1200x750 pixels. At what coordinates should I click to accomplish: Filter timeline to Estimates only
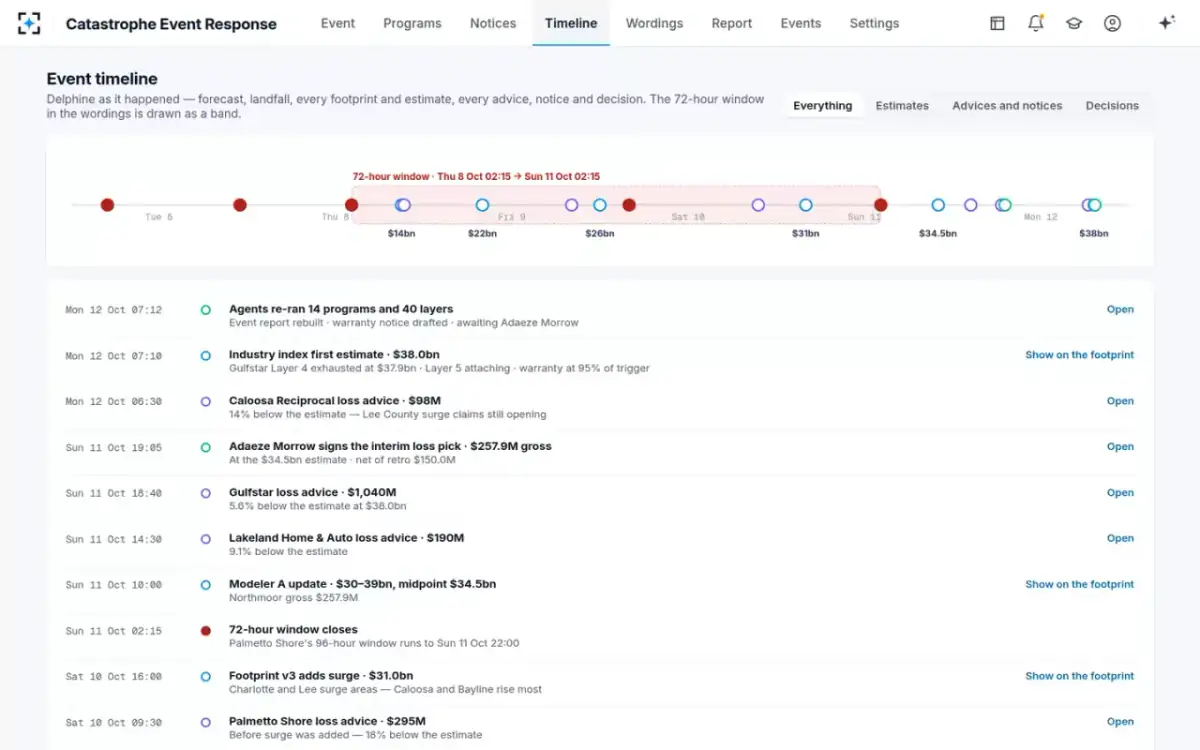(x=902, y=105)
